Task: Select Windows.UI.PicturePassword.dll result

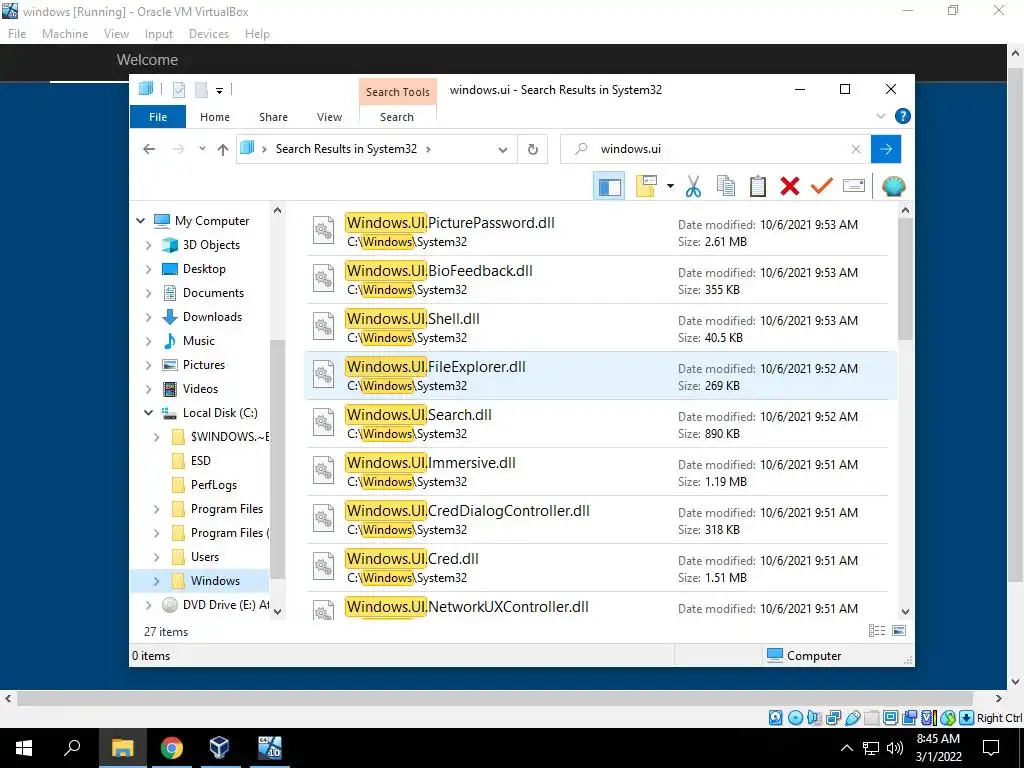Action: pos(600,232)
